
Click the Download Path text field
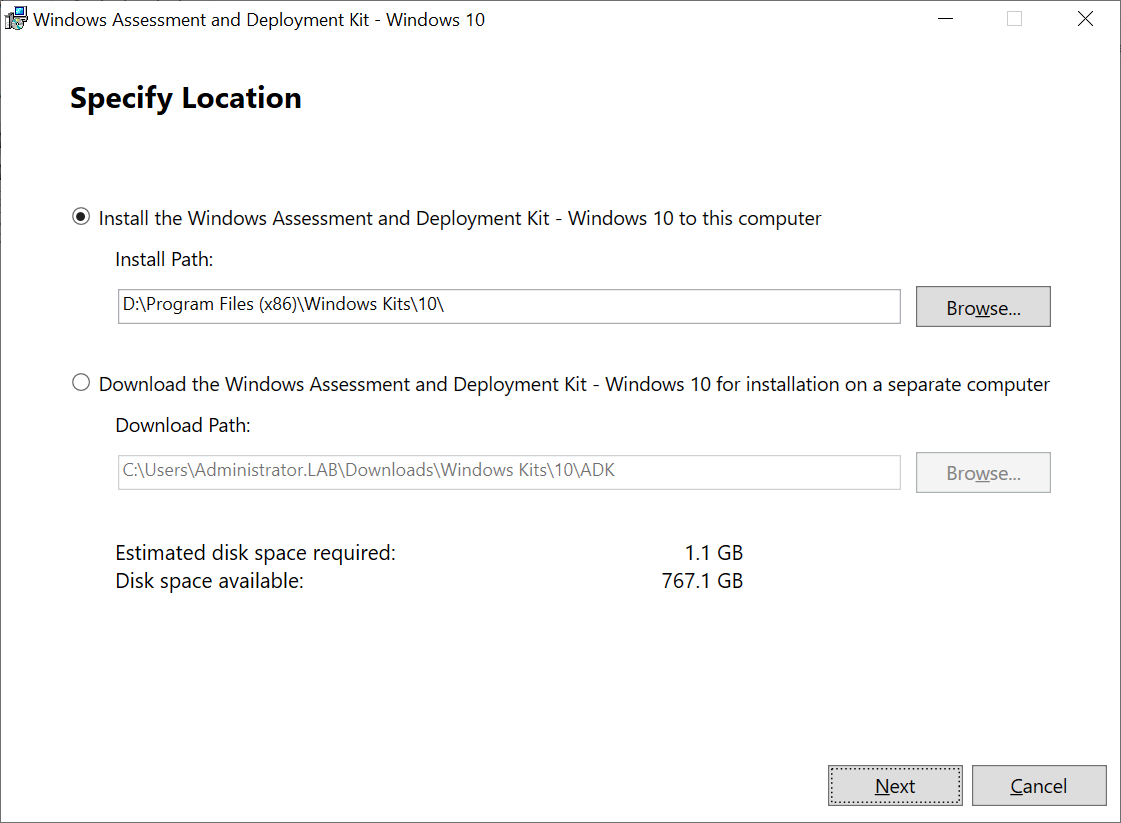coord(508,472)
